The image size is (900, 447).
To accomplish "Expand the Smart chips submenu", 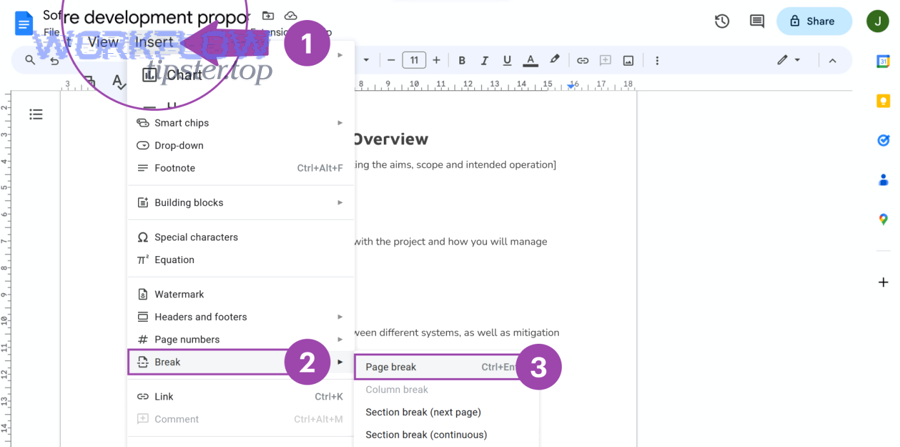I will (240, 123).
